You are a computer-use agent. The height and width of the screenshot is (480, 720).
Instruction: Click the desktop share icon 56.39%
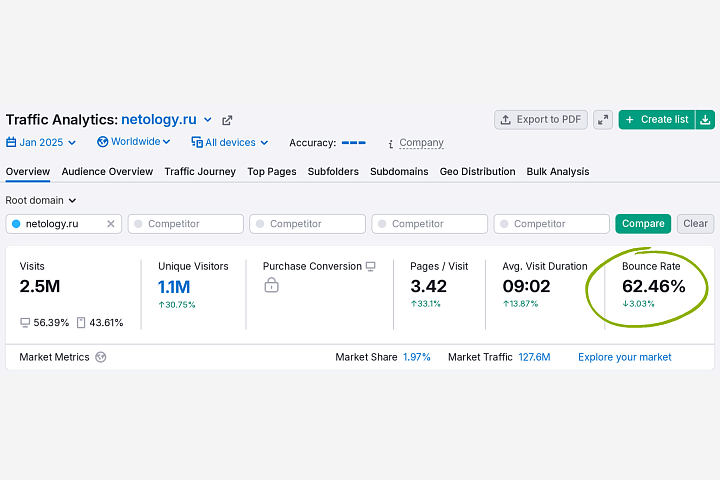pyautogui.click(x=25, y=322)
